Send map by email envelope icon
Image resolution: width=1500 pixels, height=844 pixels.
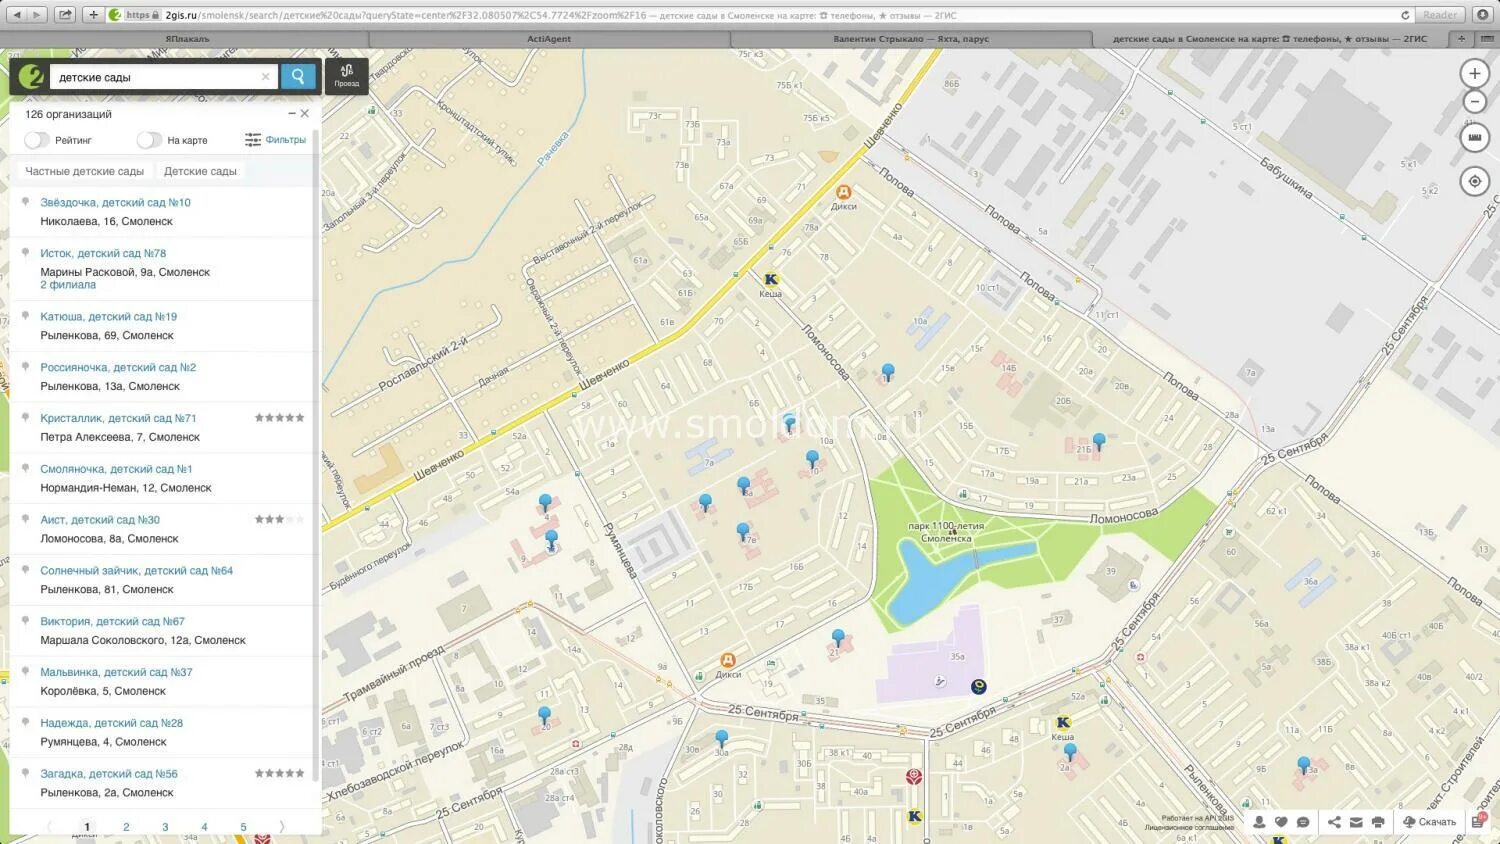[1356, 822]
